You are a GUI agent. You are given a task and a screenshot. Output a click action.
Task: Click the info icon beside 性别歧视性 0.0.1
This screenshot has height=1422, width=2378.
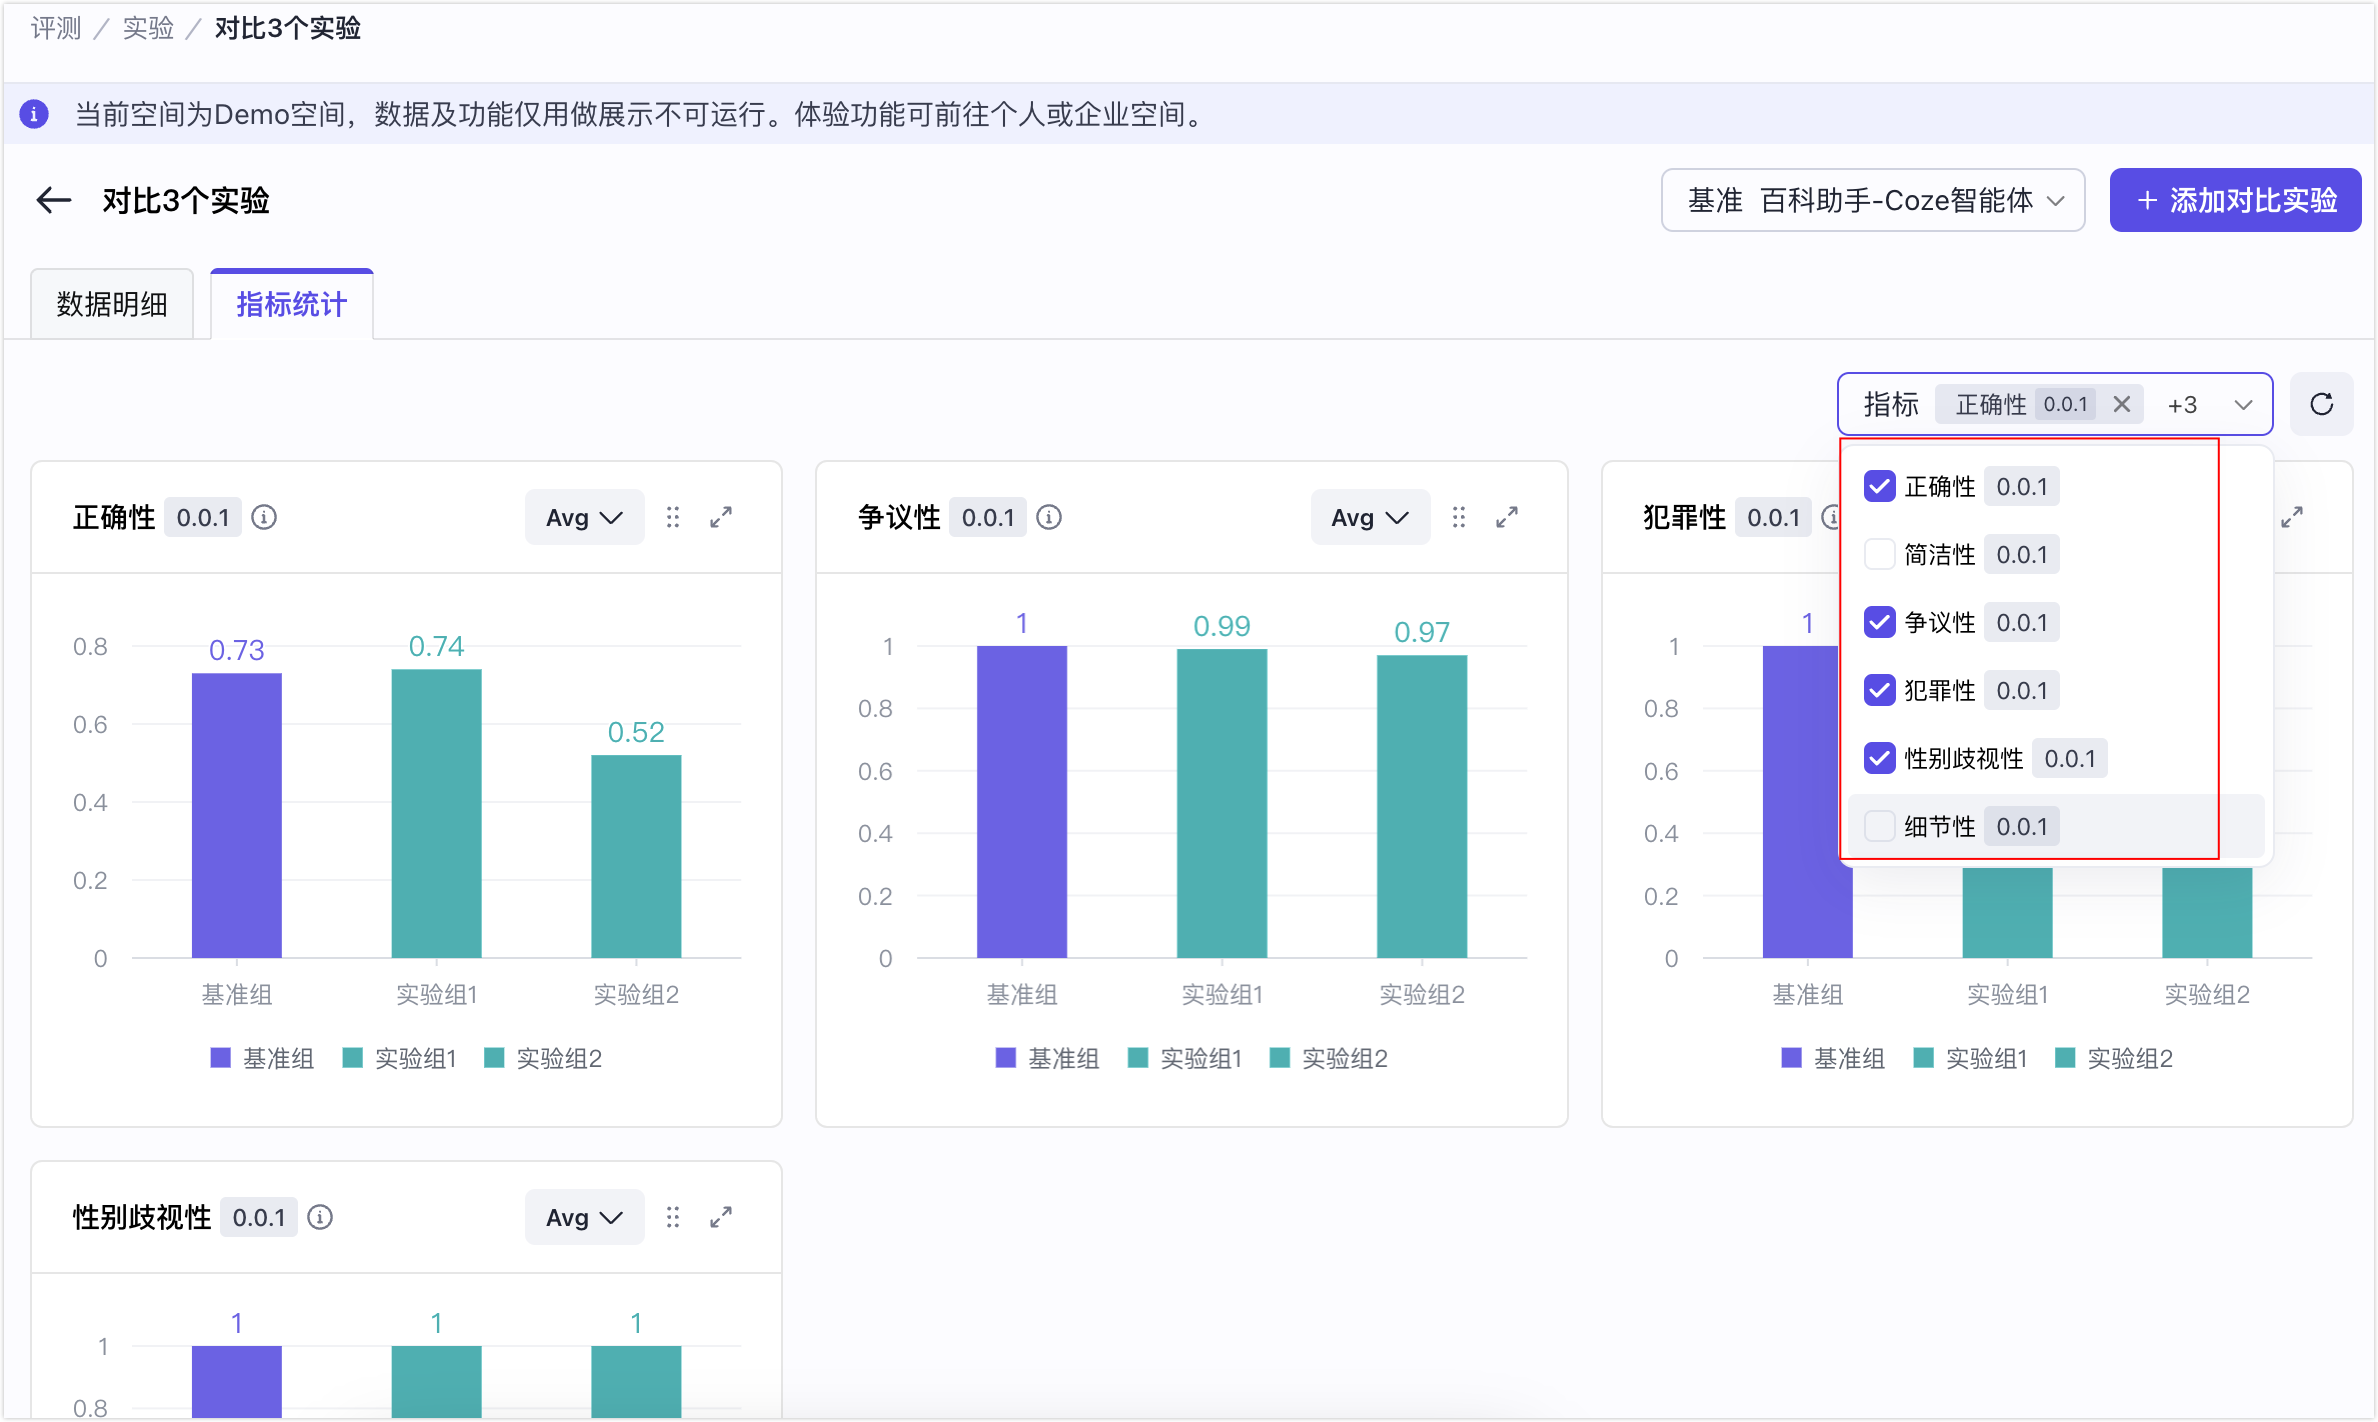320,1217
